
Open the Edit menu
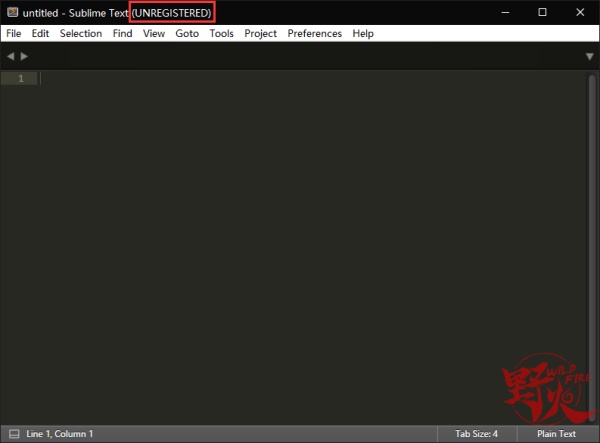pos(40,33)
